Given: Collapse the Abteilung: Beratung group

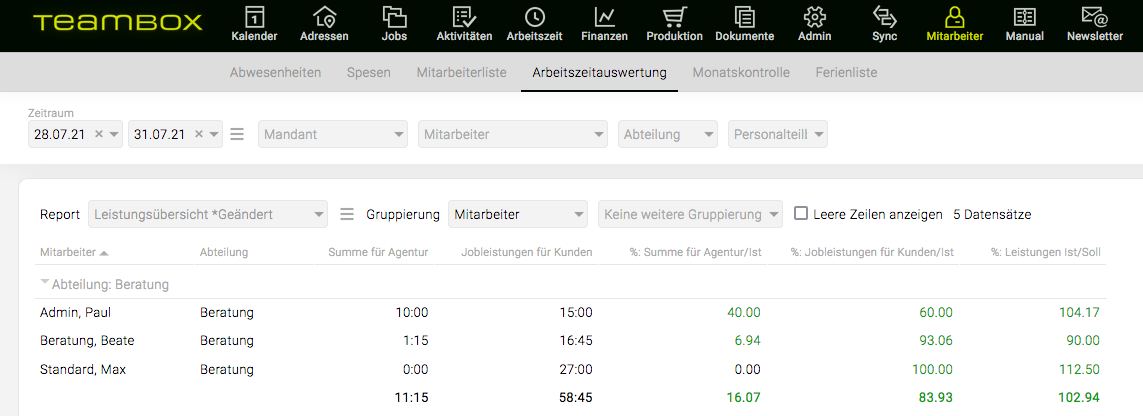Looking at the screenshot, I should tap(46, 284).
